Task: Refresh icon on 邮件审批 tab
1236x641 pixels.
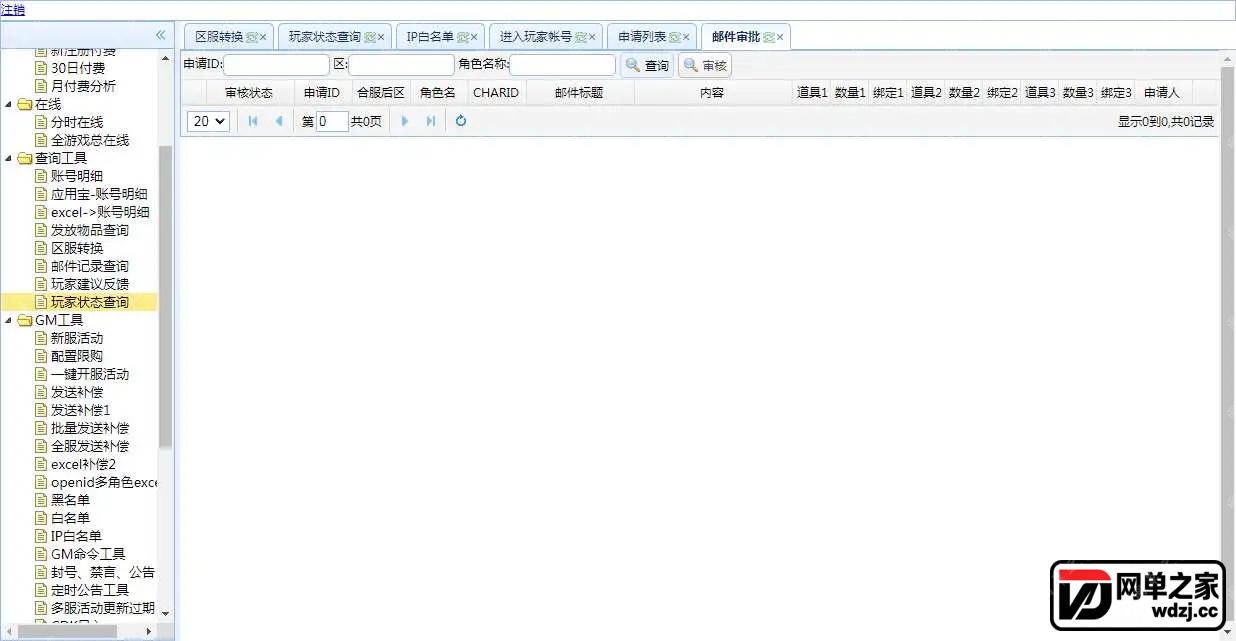Action: [768, 37]
